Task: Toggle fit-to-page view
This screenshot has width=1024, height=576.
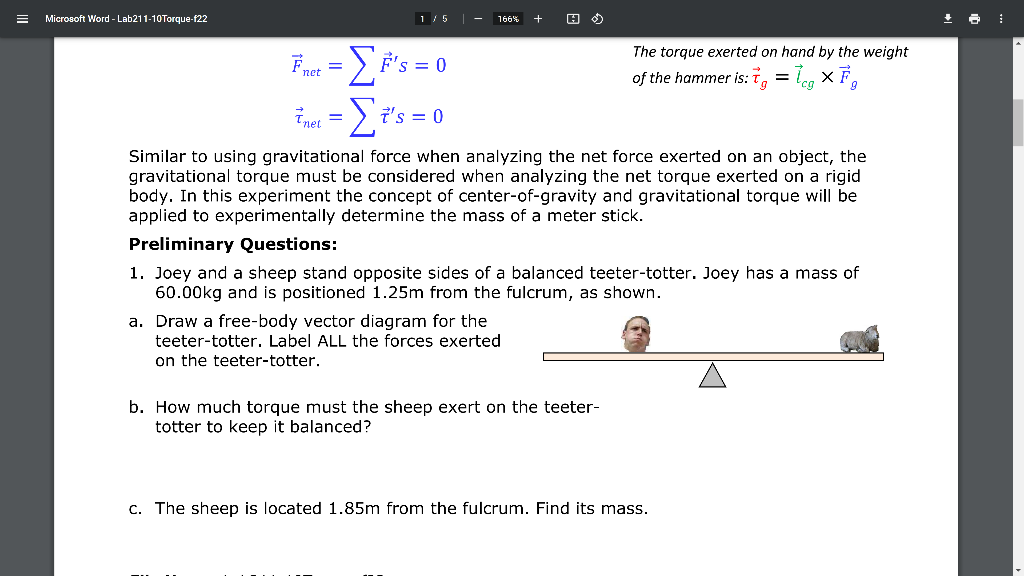Action: coord(572,18)
